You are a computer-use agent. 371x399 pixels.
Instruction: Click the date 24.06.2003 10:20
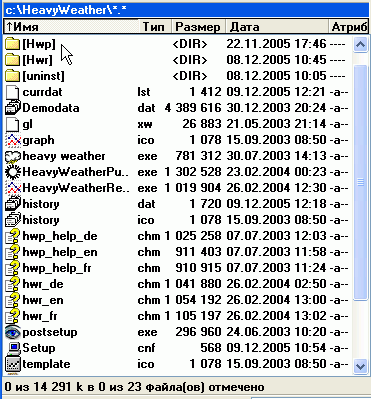276,332
